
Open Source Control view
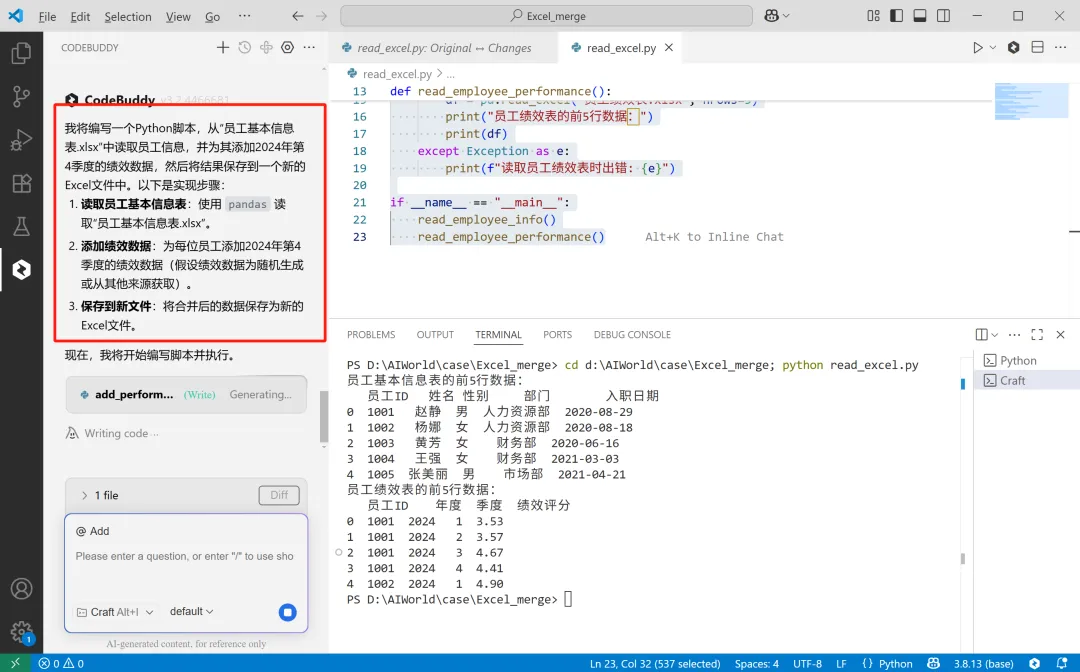pos(21,96)
